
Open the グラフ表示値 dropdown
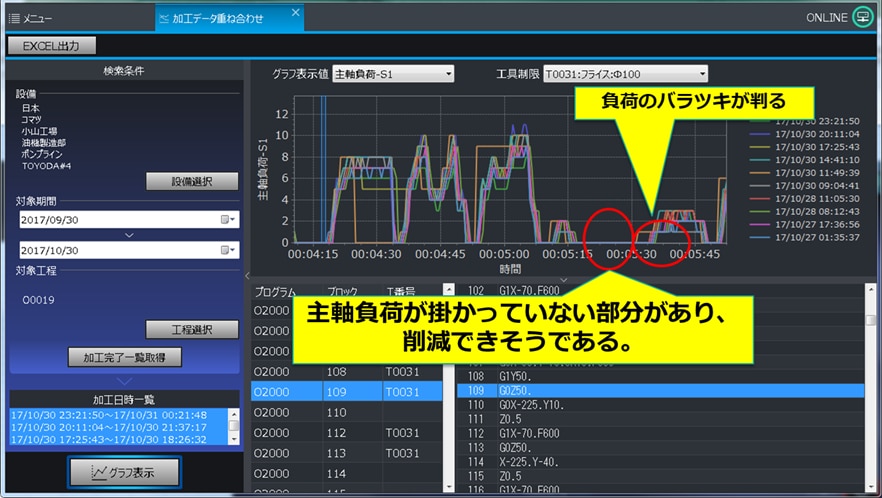click(393, 73)
